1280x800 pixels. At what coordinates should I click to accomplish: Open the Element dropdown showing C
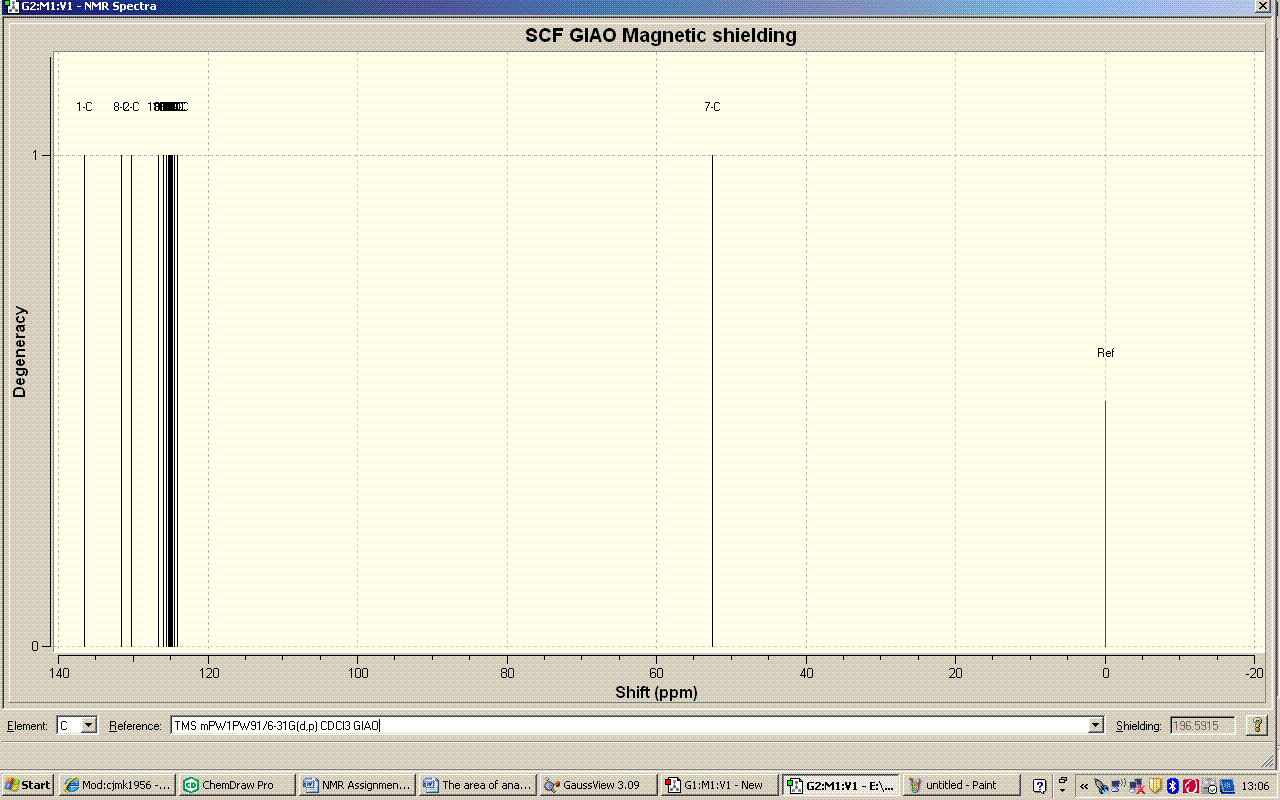coord(77,725)
